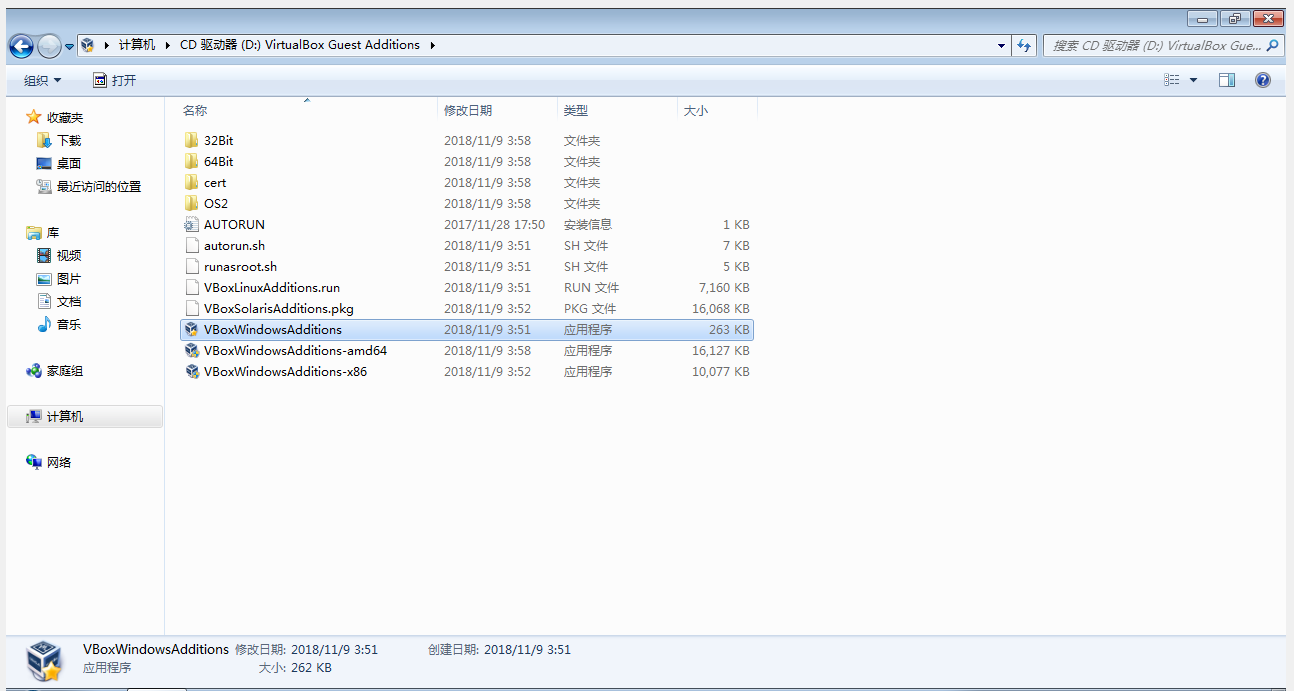Change view with the view icon button
This screenshot has width=1294, height=691.
point(1172,80)
